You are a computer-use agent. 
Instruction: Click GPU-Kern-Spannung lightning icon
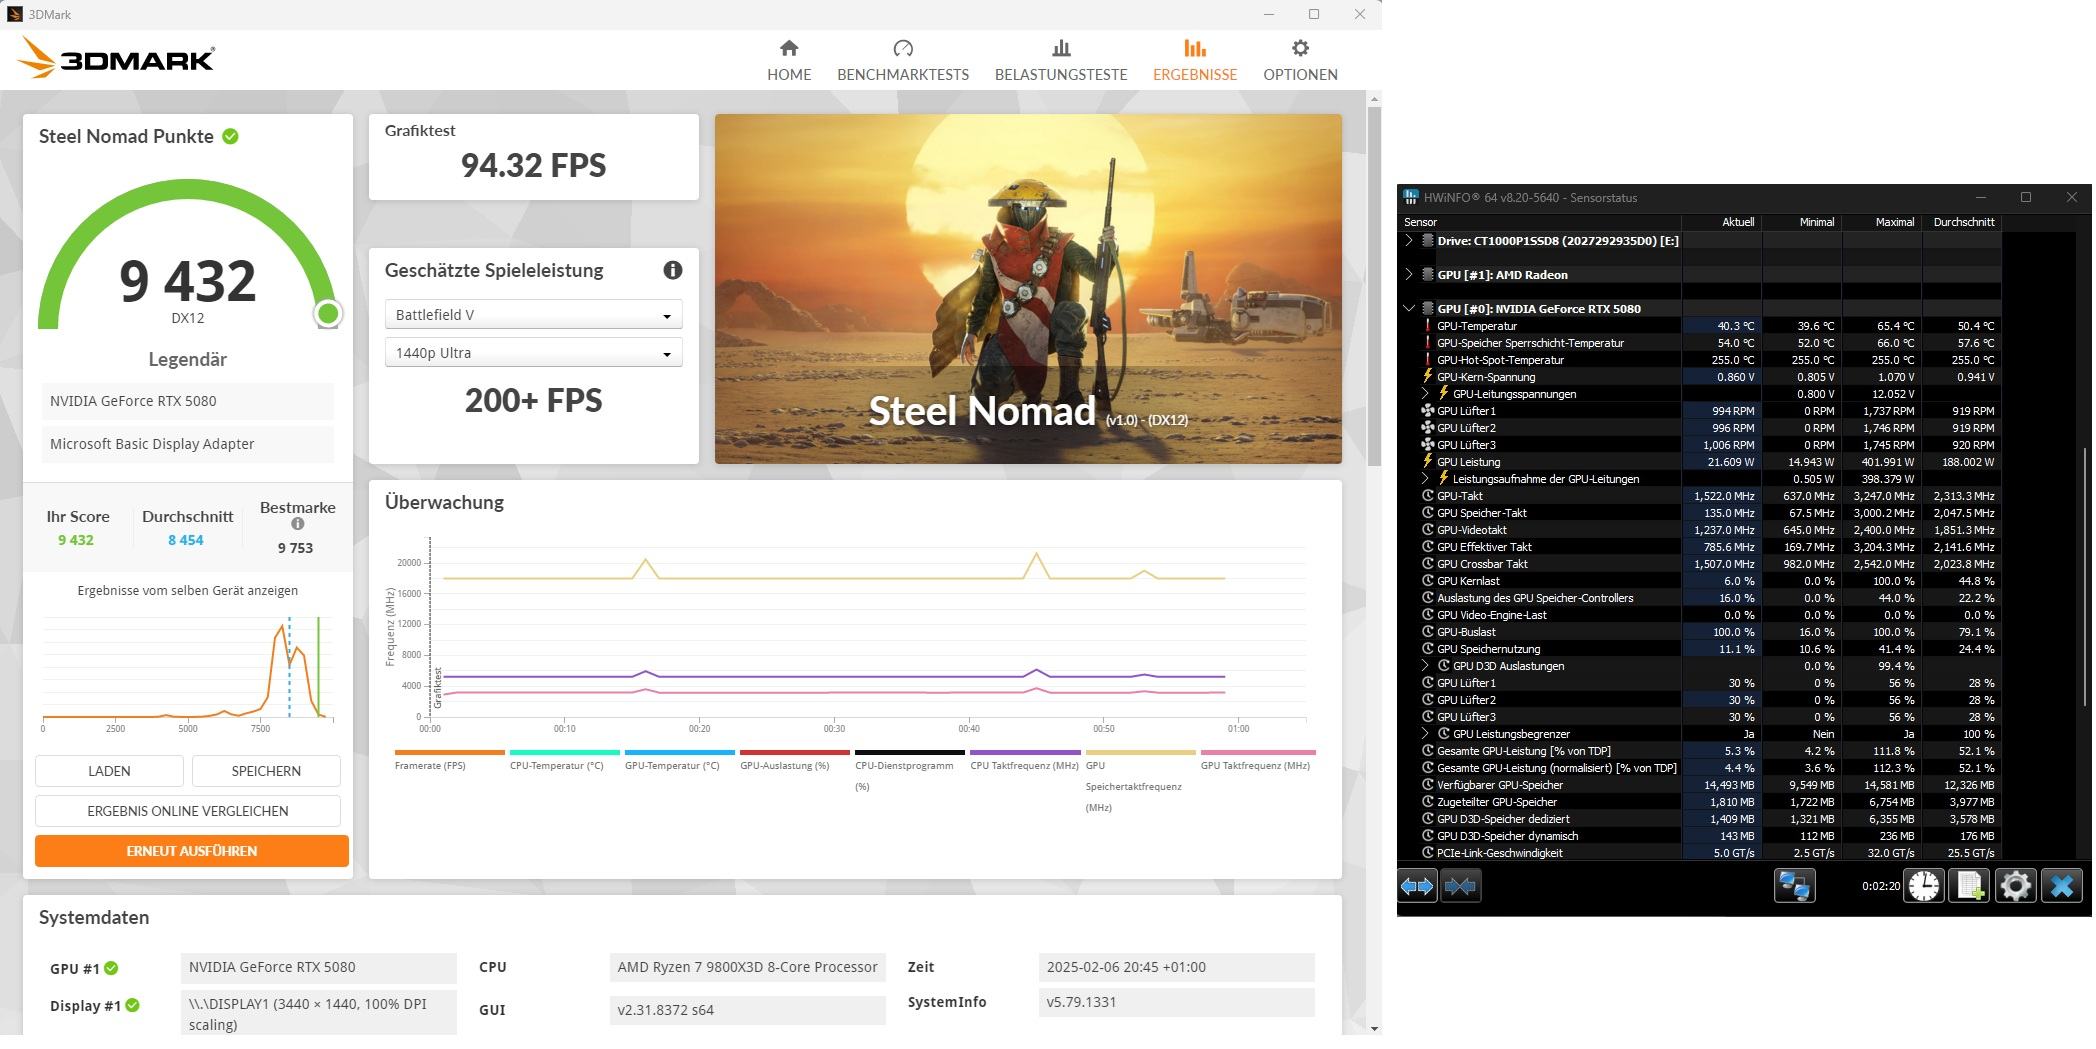(1427, 377)
